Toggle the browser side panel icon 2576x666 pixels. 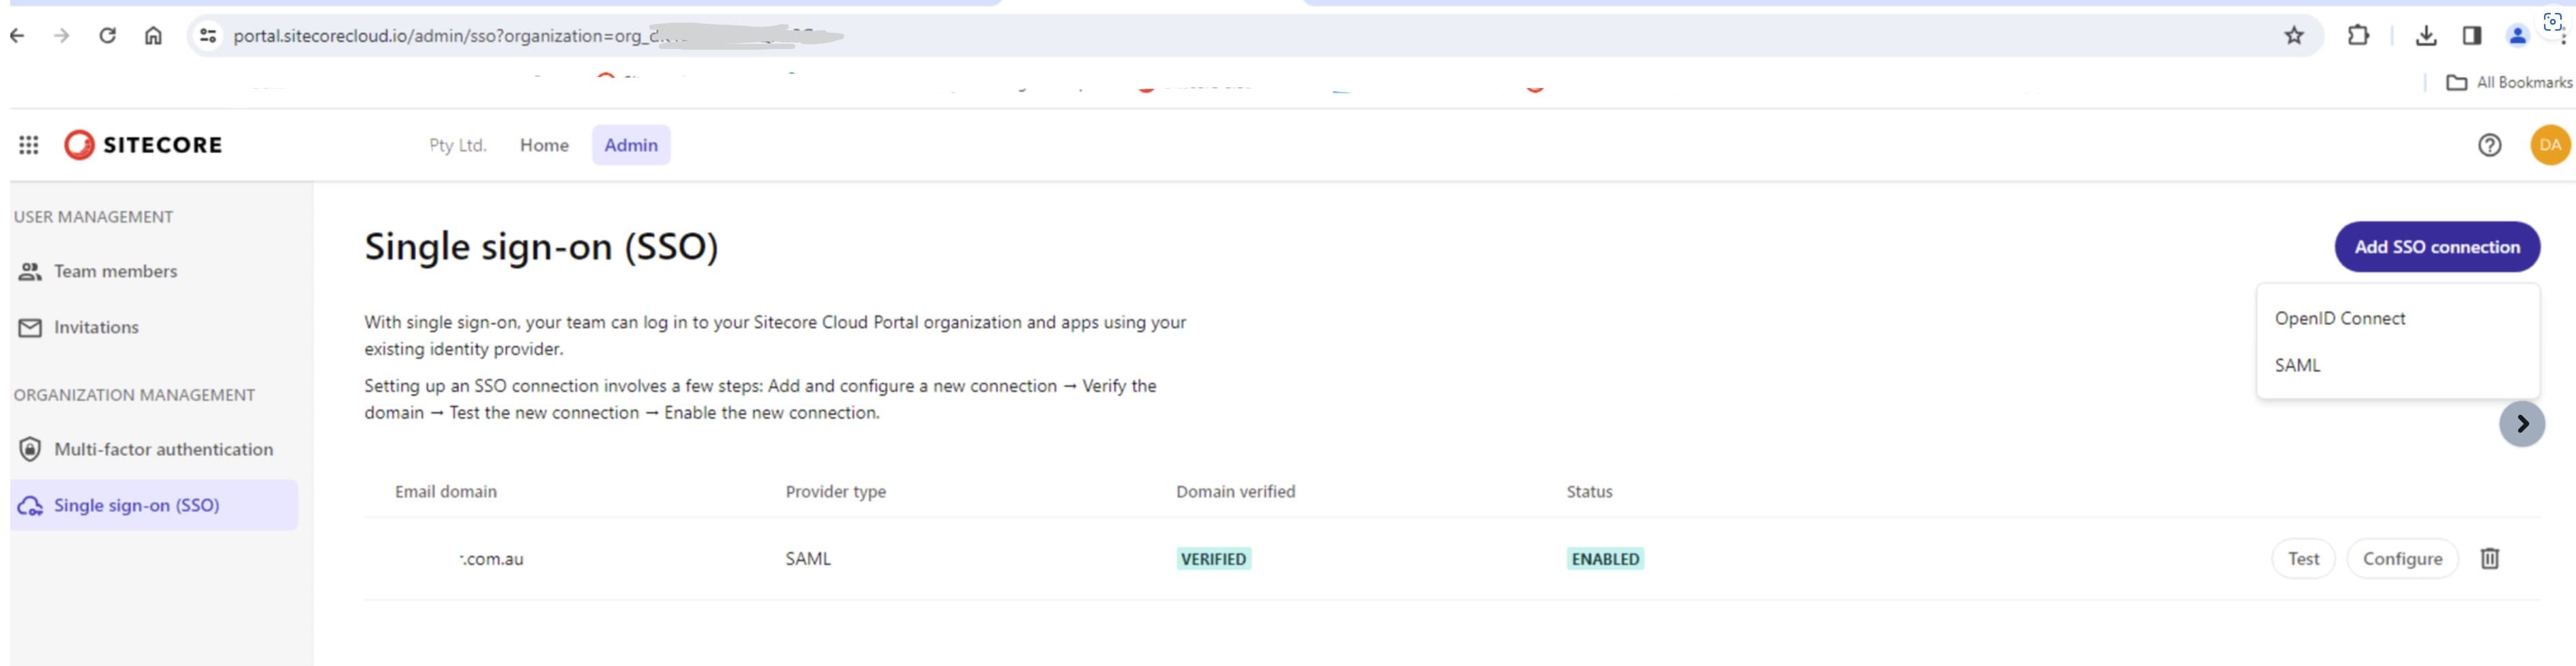(2471, 36)
